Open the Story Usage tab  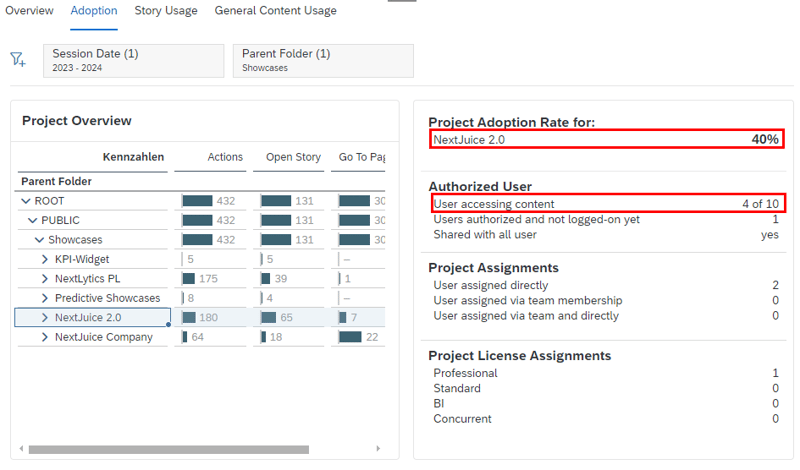[166, 11]
